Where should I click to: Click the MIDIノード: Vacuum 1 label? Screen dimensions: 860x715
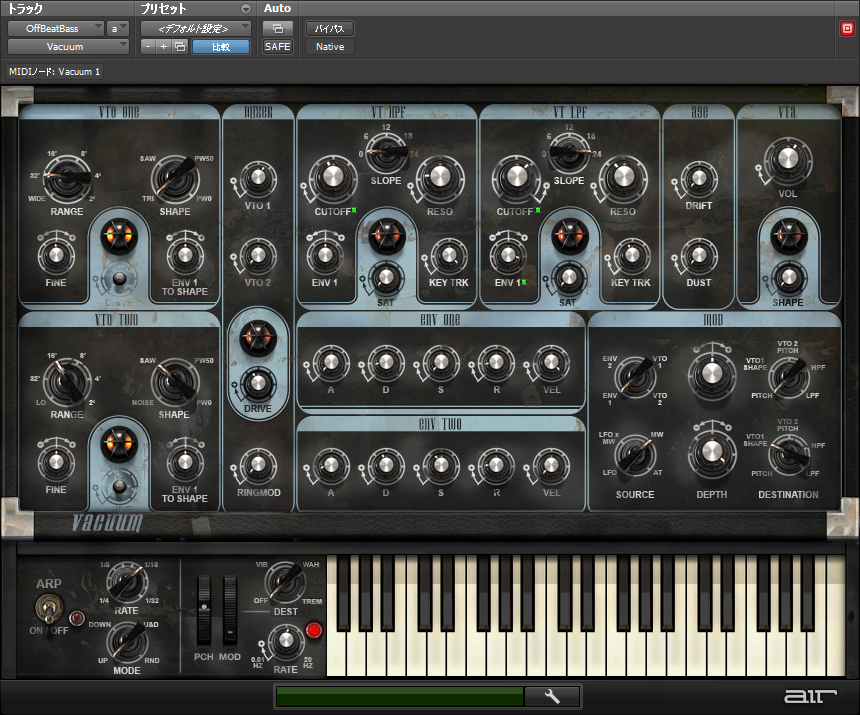click(x=54, y=72)
